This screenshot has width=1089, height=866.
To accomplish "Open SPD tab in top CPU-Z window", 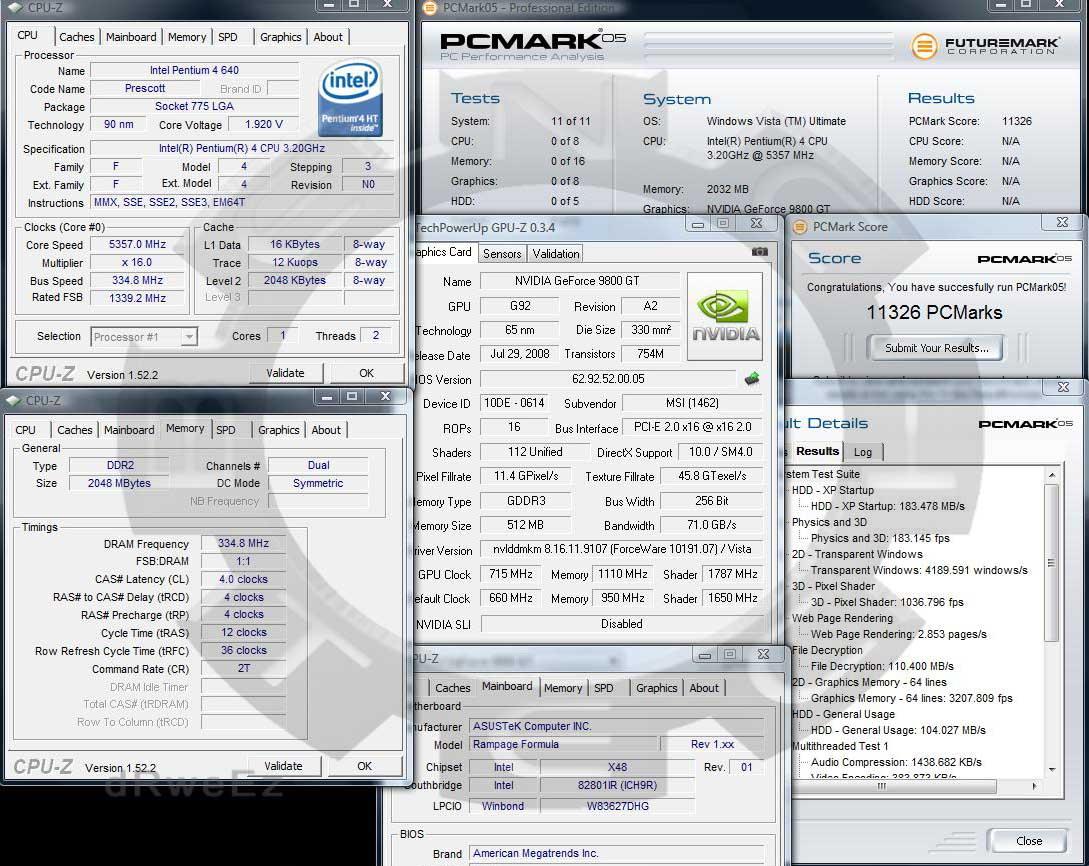I will click(x=228, y=37).
